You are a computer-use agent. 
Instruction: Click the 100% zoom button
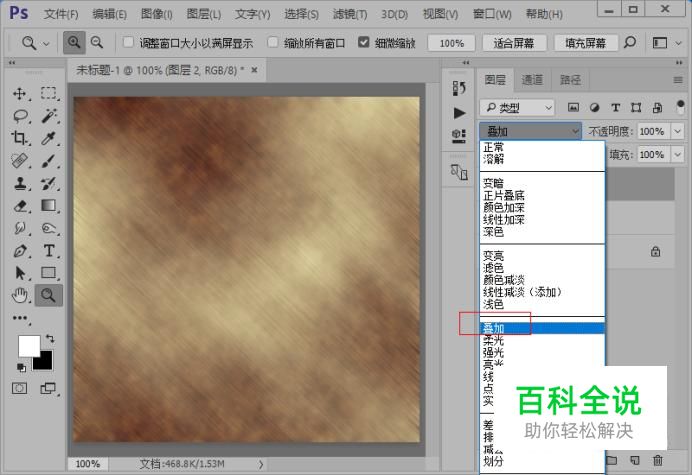click(451, 43)
